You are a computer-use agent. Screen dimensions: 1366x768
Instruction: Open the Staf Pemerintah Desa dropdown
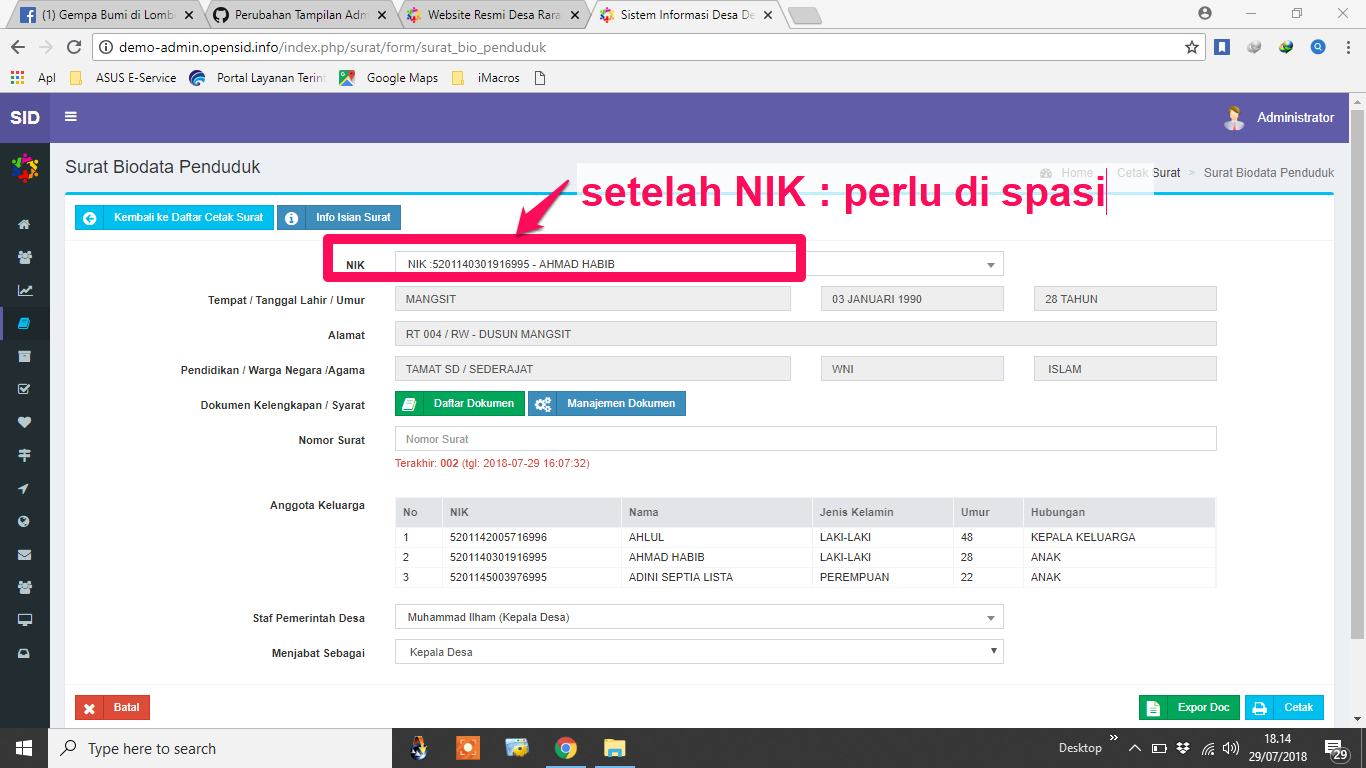point(988,616)
